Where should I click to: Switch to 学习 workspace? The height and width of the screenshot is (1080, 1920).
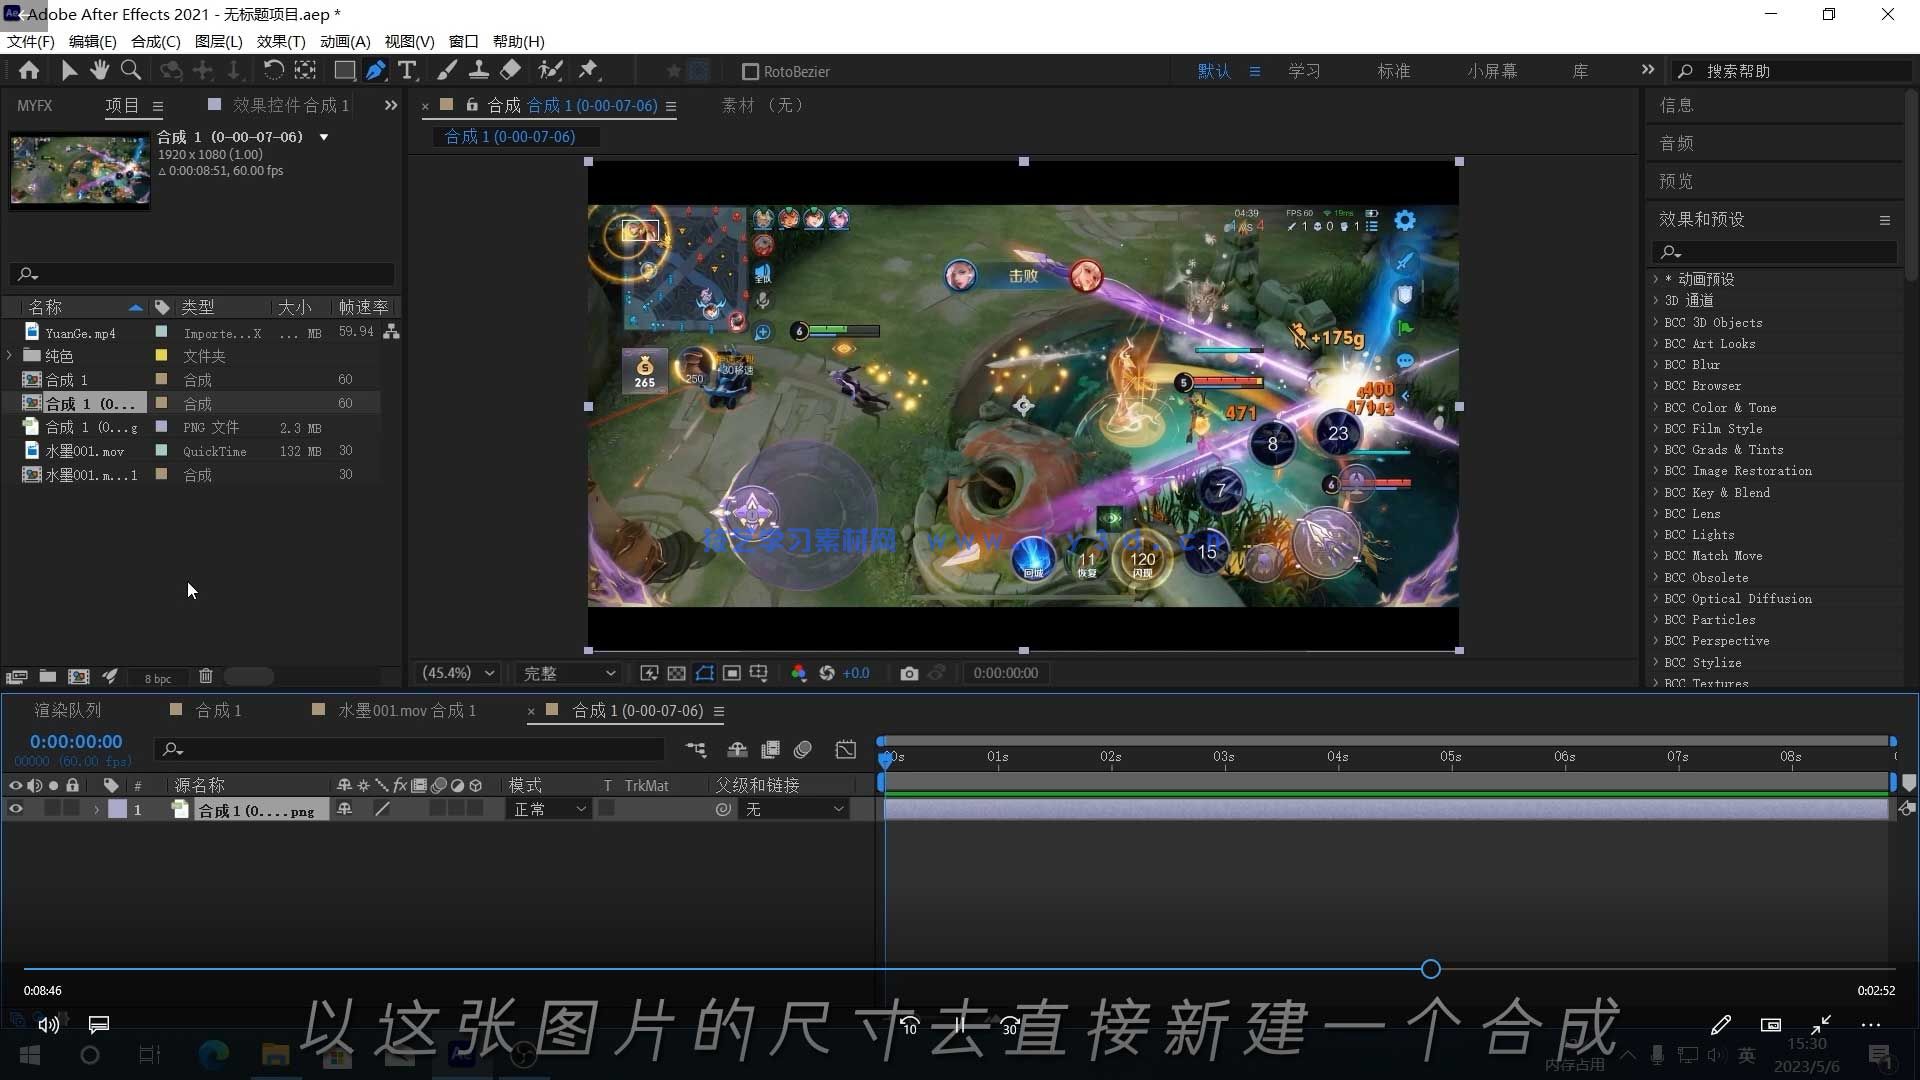click(1304, 71)
